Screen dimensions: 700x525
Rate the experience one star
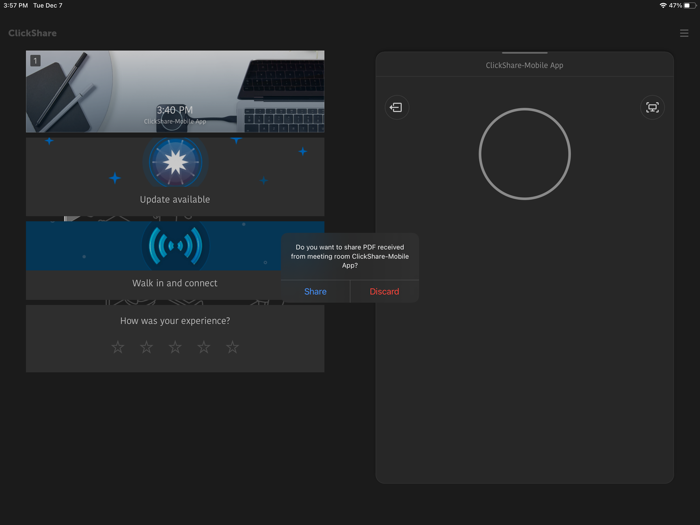[x=118, y=347]
